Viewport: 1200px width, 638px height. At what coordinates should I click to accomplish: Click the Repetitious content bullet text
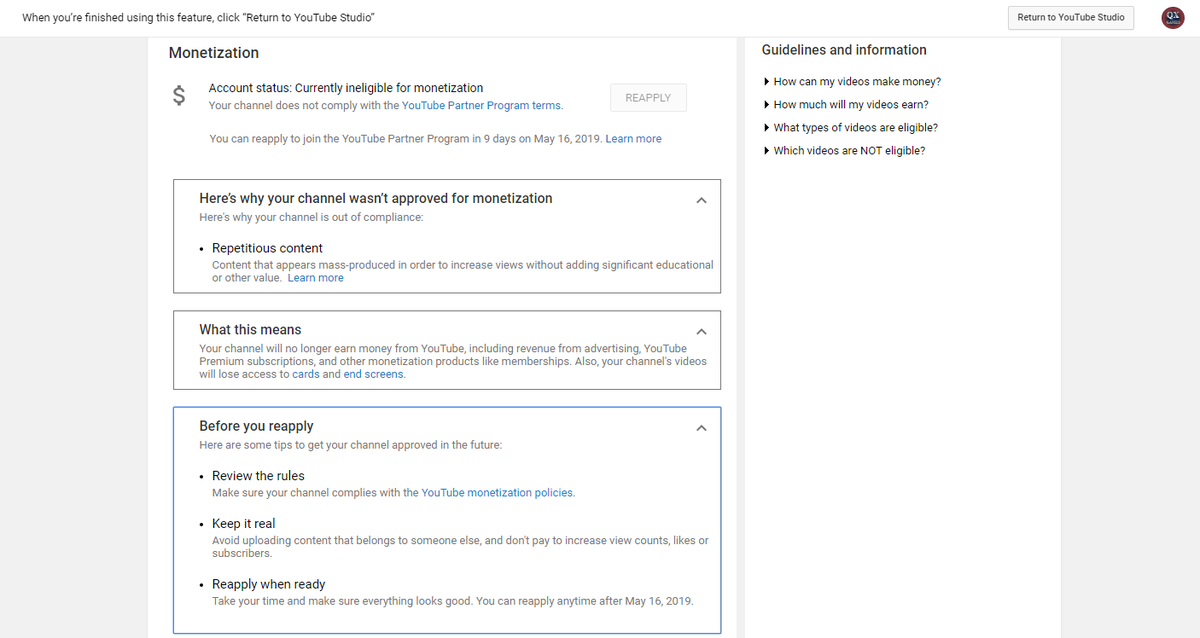click(x=267, y=248)
